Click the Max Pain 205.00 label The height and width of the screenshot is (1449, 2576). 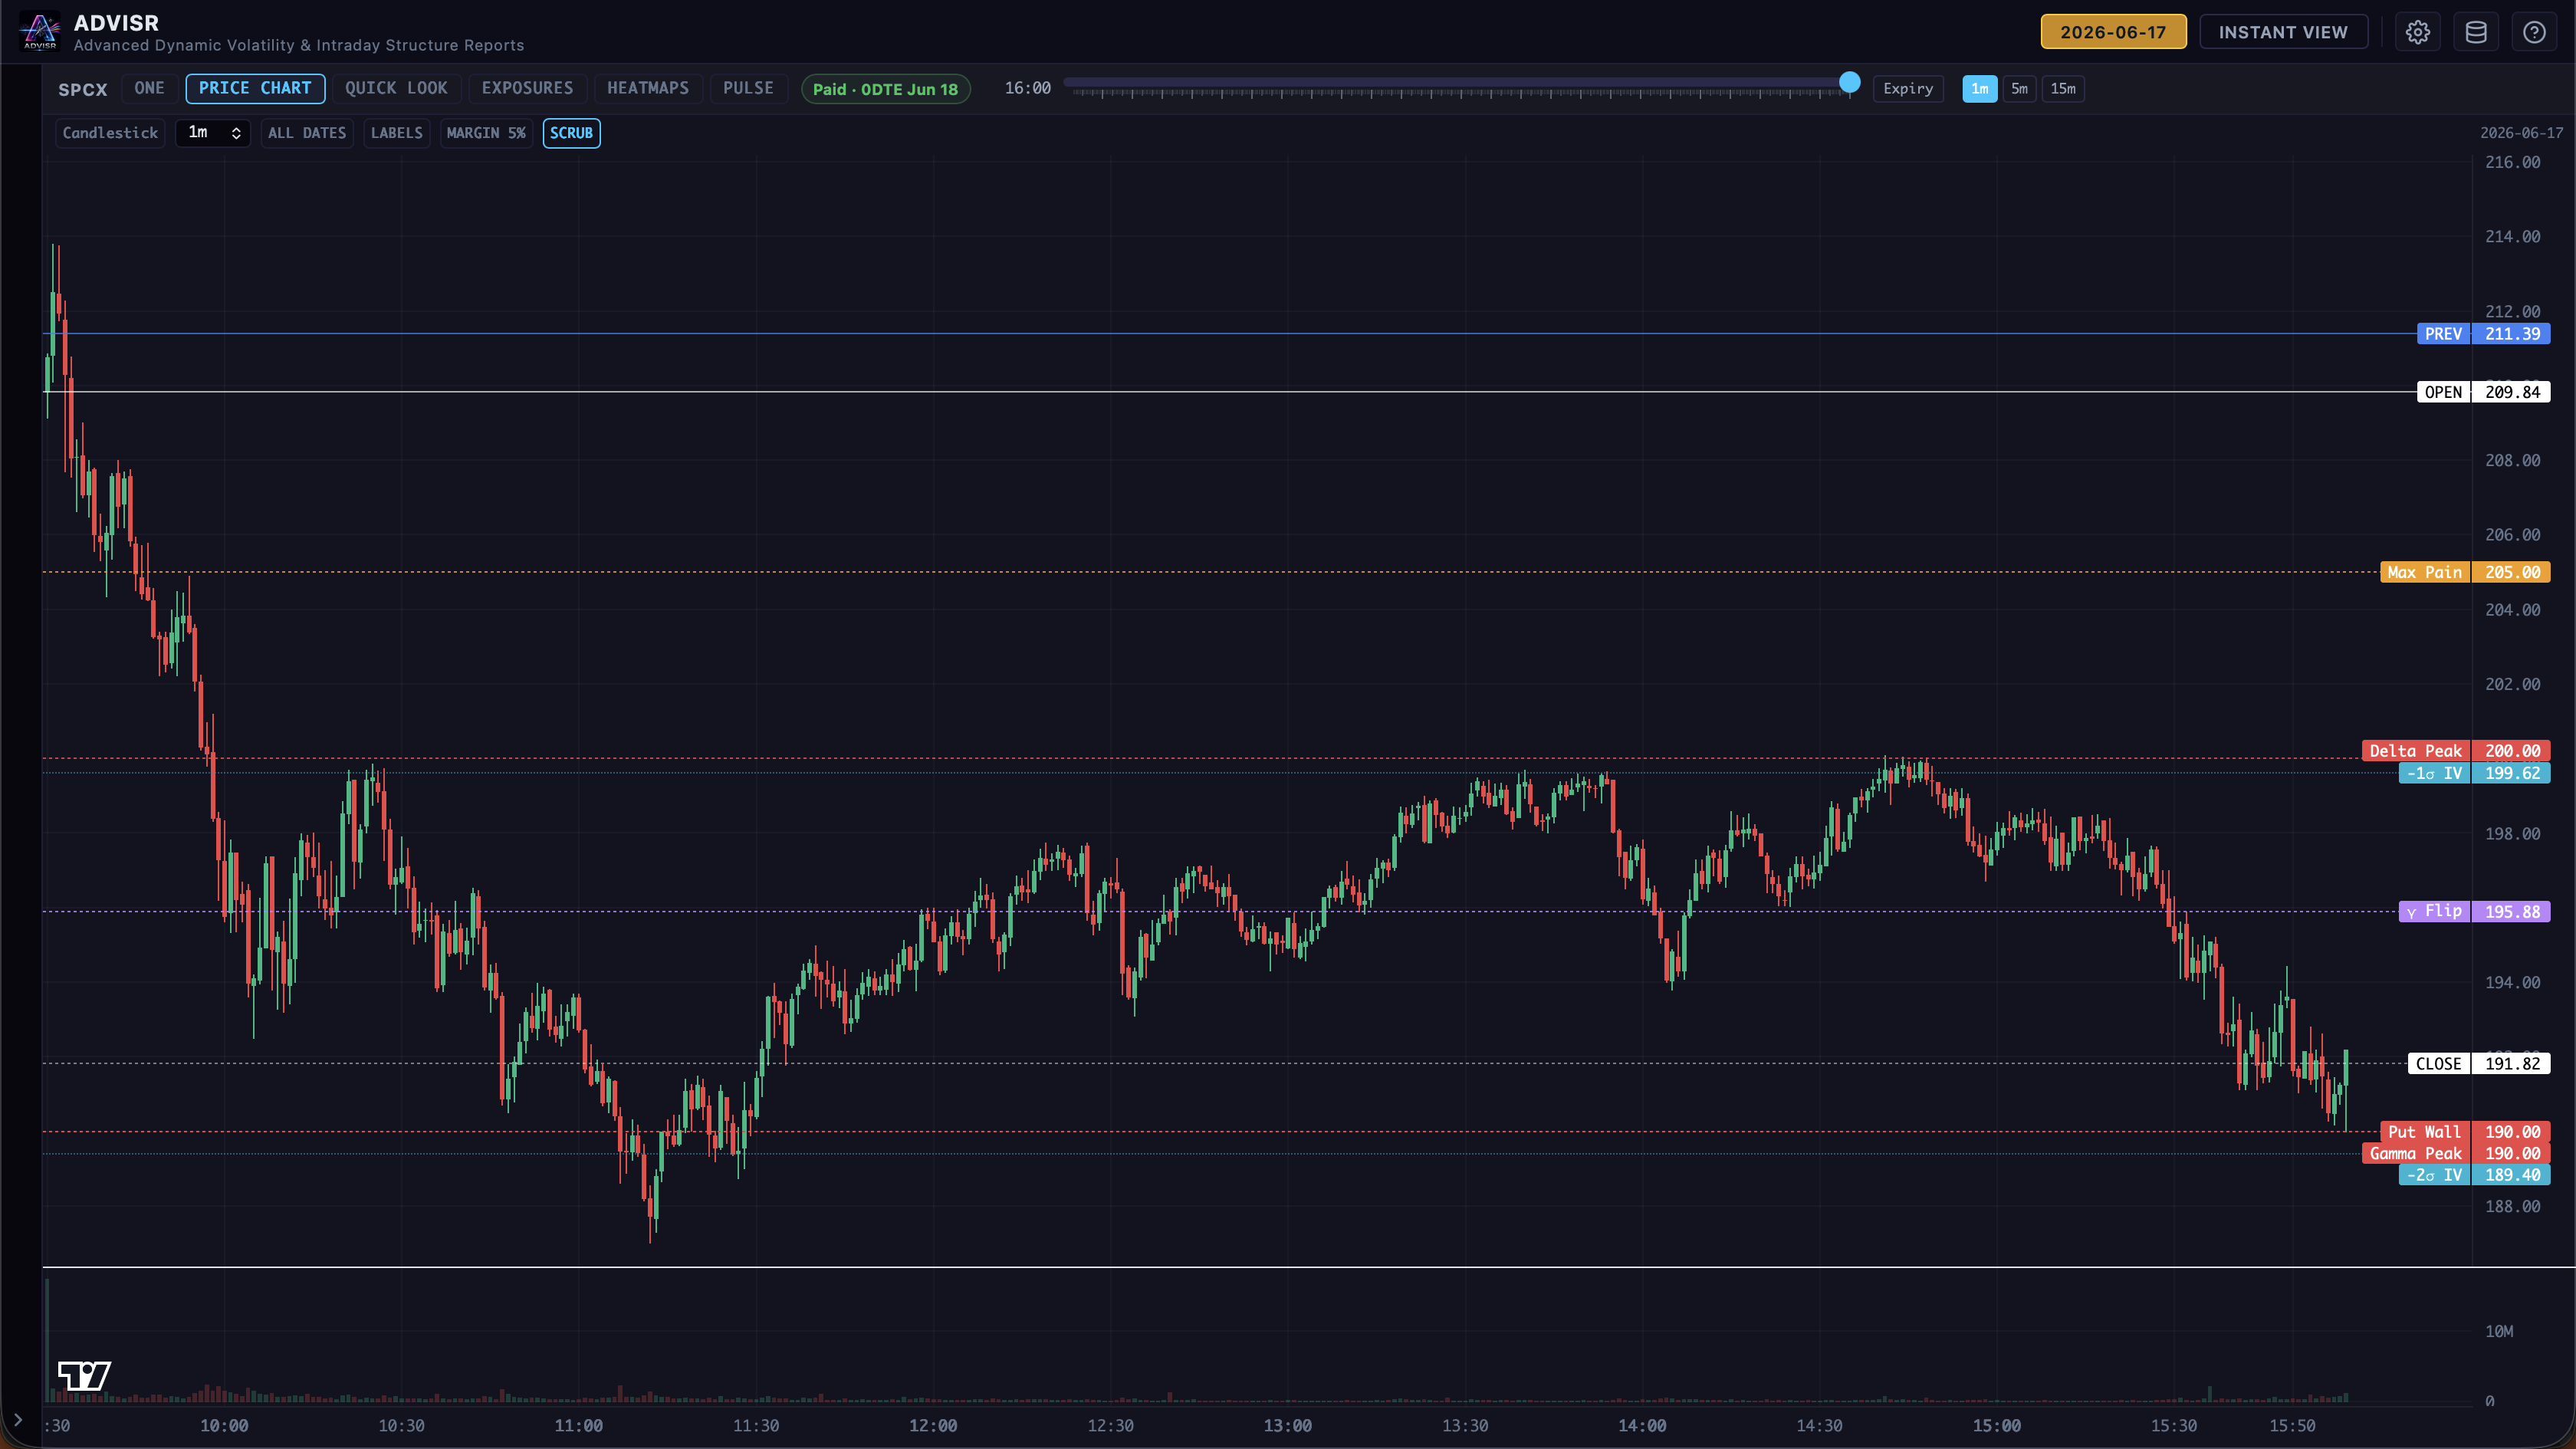click(2465, 572)
